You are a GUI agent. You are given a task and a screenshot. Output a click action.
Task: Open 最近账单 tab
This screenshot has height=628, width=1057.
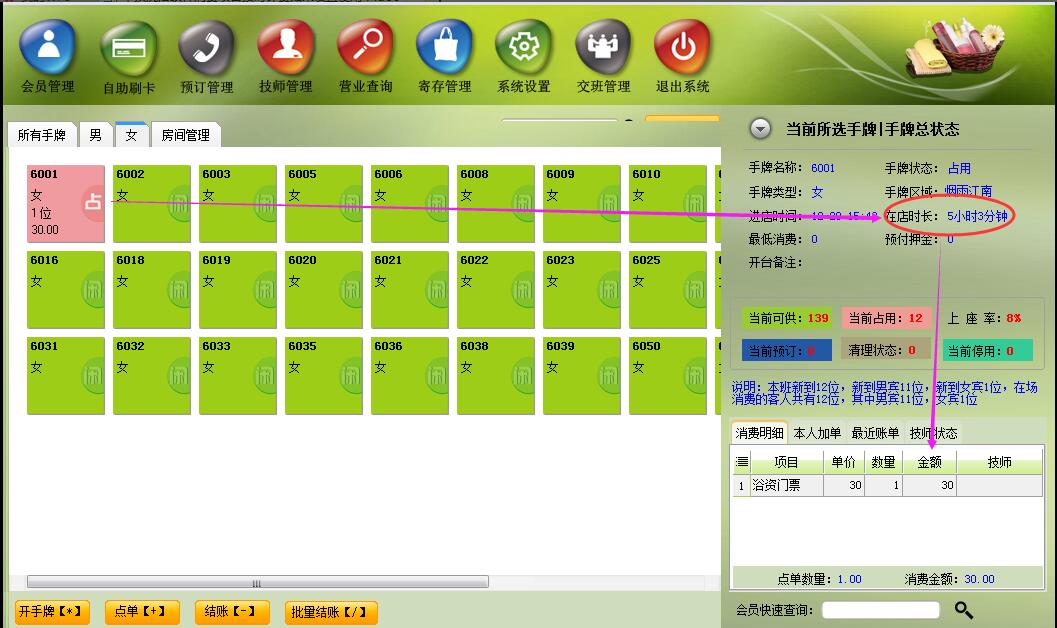click(x=875, y=433)
